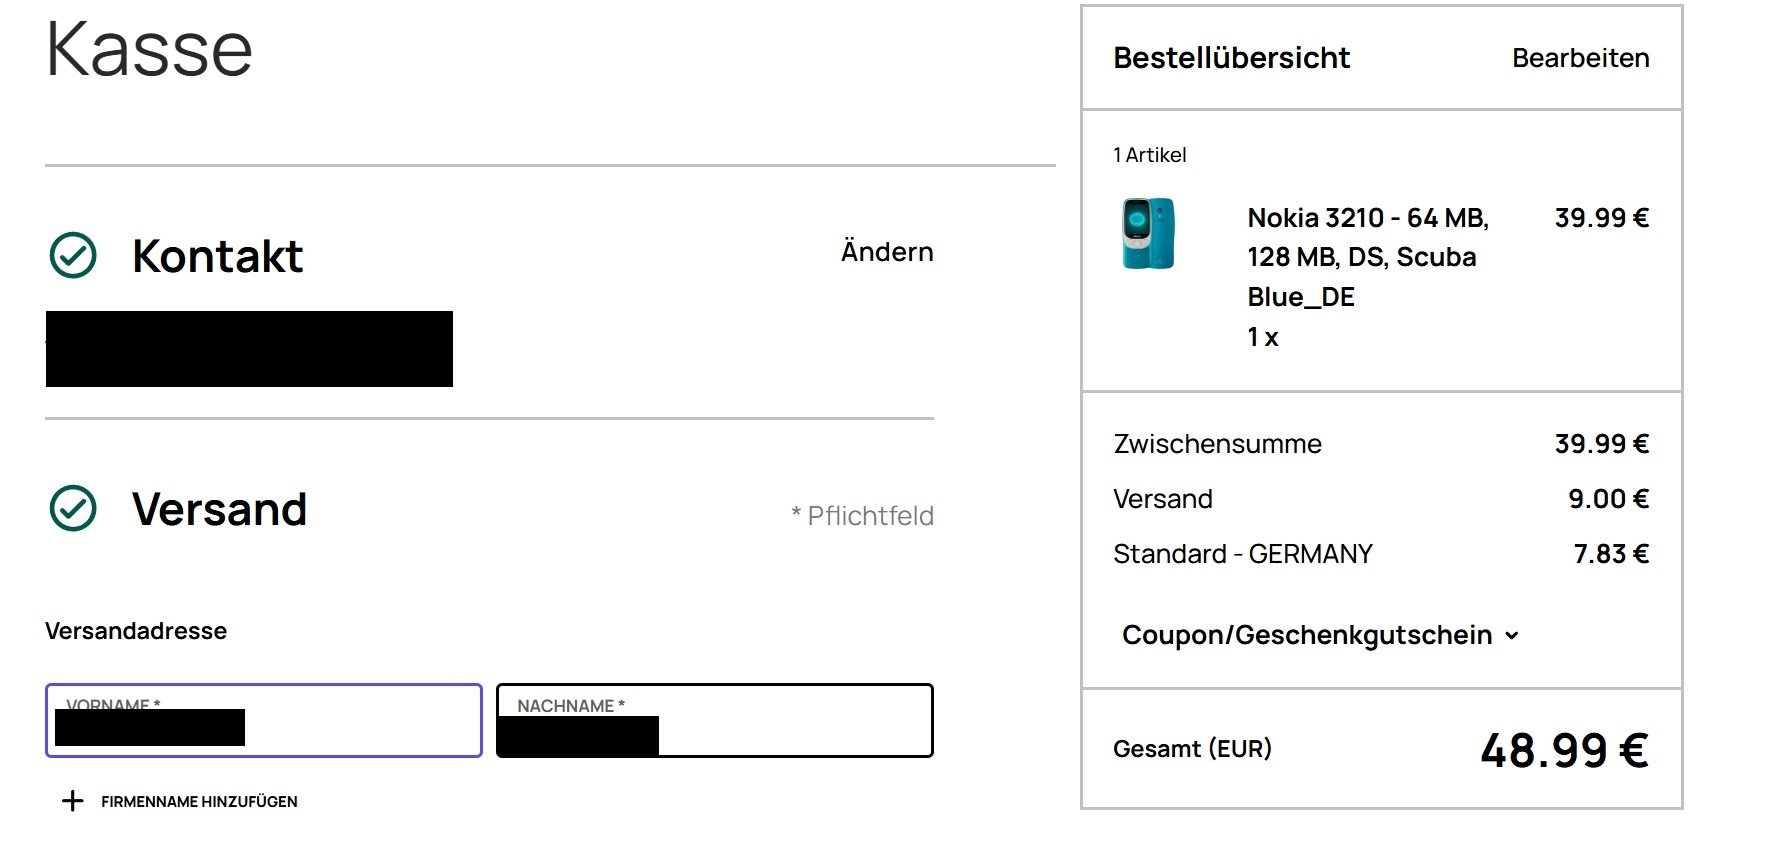Click the Gesamt total 48.99 € amount

click(1564, 750)
